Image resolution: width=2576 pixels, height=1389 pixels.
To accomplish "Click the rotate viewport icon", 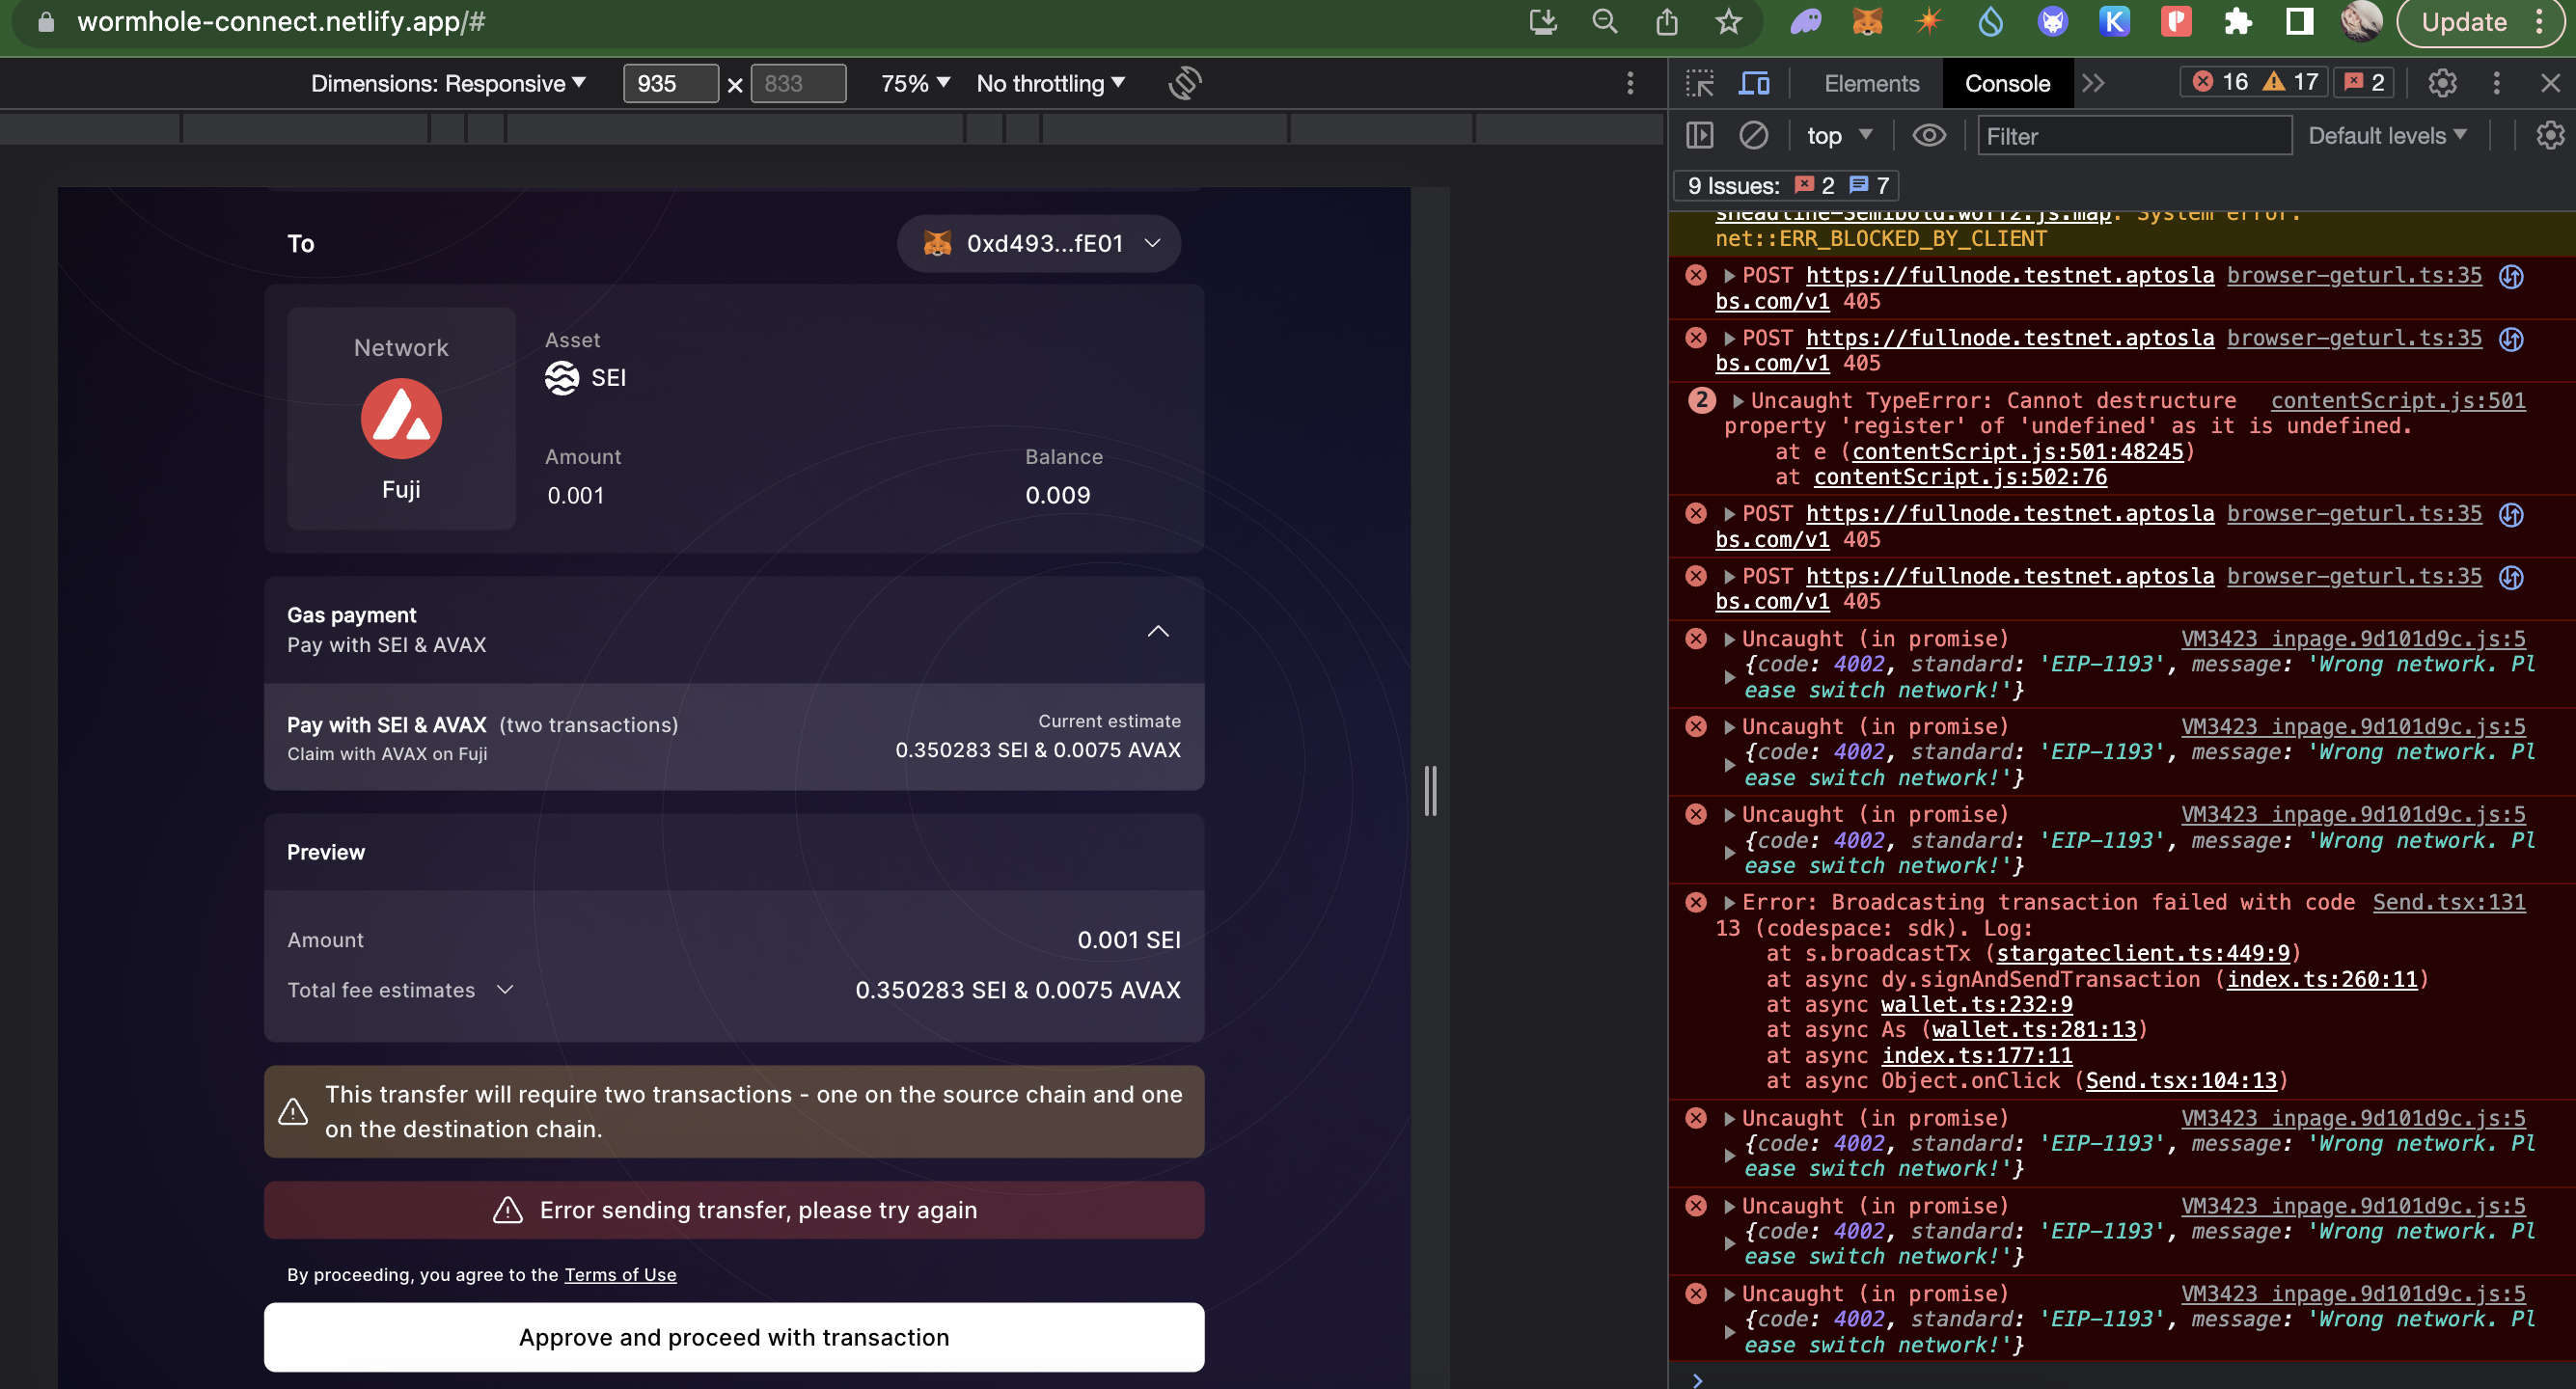I will [1184, 84].
